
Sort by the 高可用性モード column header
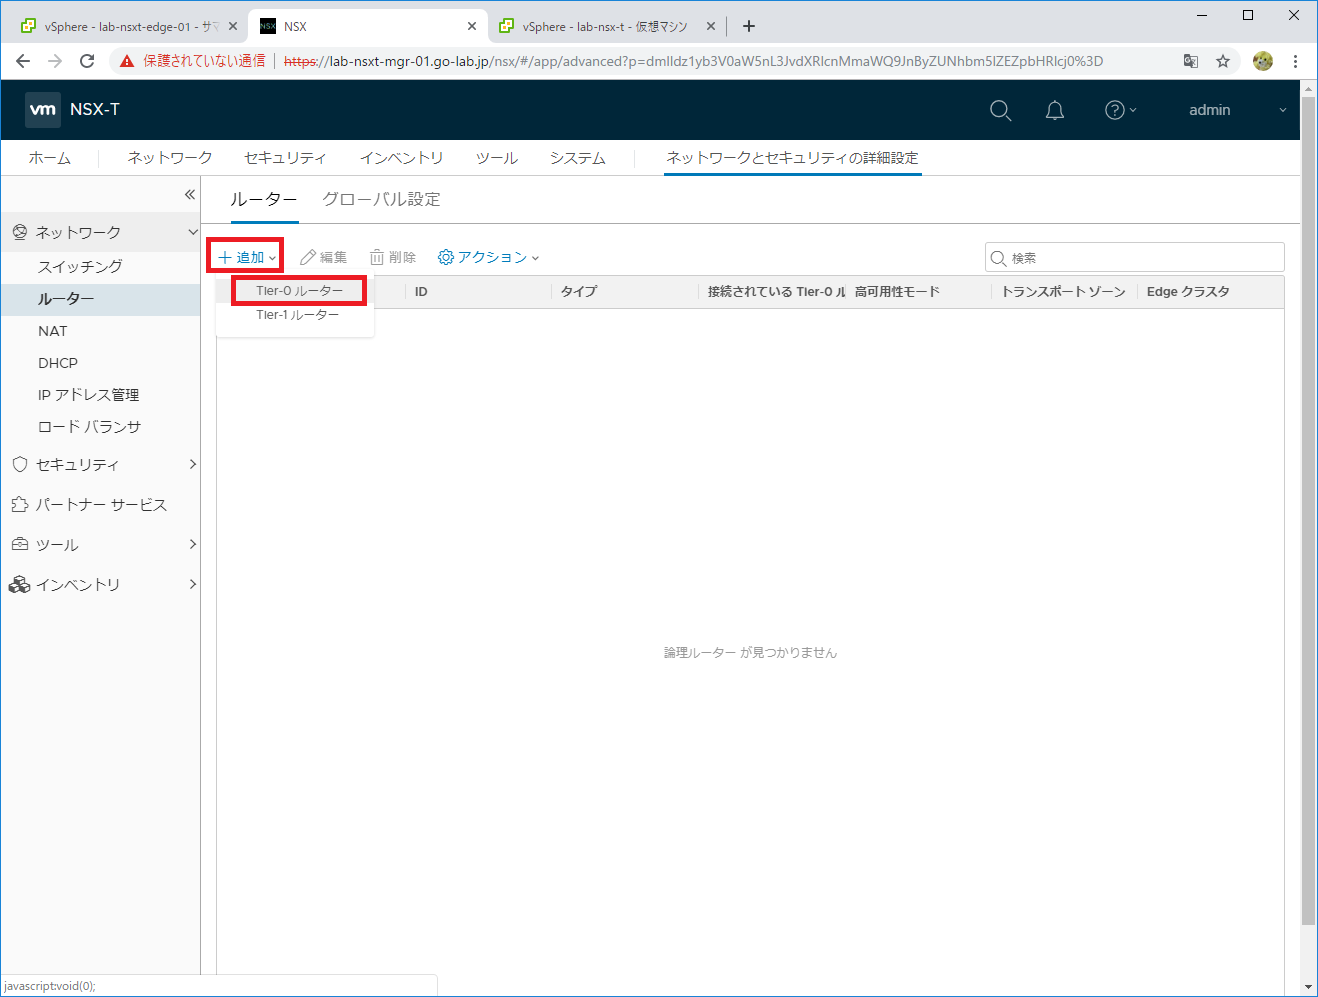(x=897, y=292)
